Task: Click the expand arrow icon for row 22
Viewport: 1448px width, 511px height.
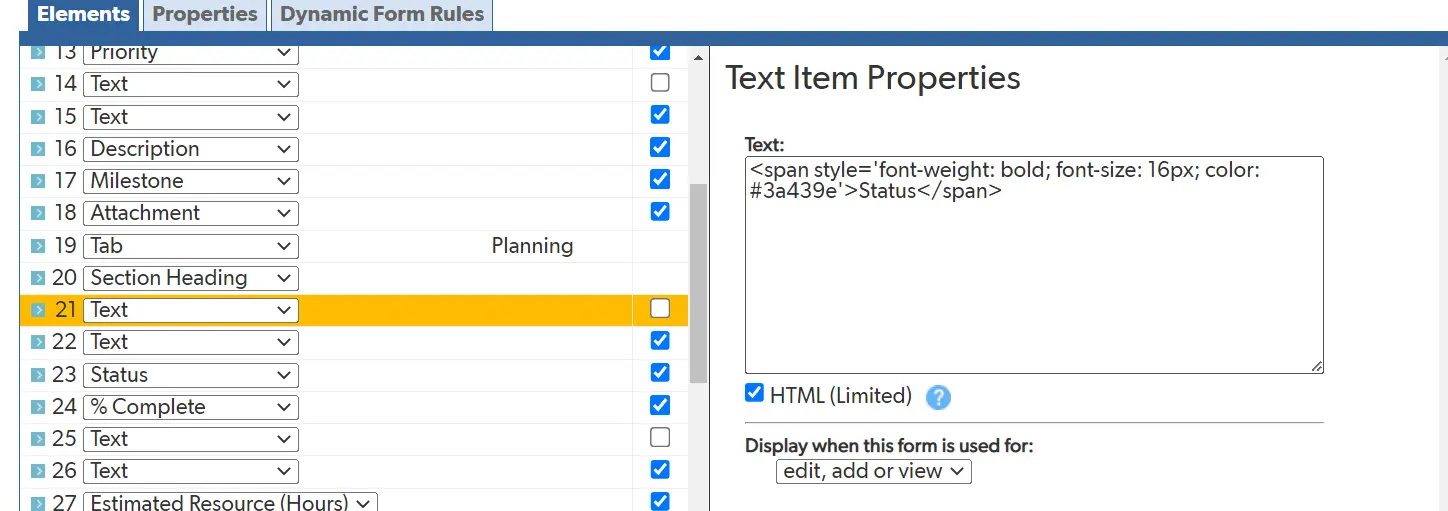Action: [x=38, y=342]
